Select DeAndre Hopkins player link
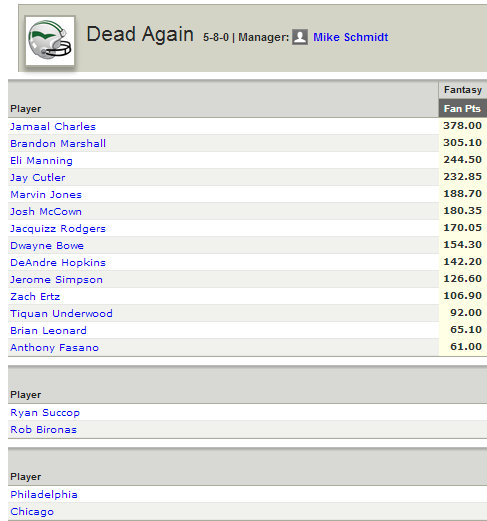Viewport: 487px width, 521px height. 58,263
